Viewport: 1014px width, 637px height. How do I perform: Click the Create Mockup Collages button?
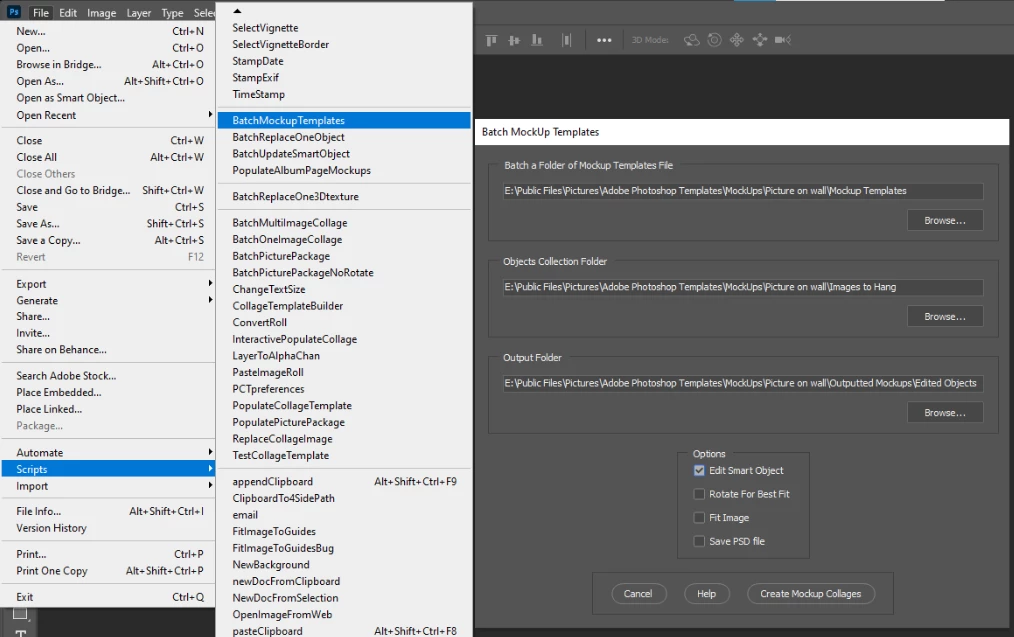point(810,594)
